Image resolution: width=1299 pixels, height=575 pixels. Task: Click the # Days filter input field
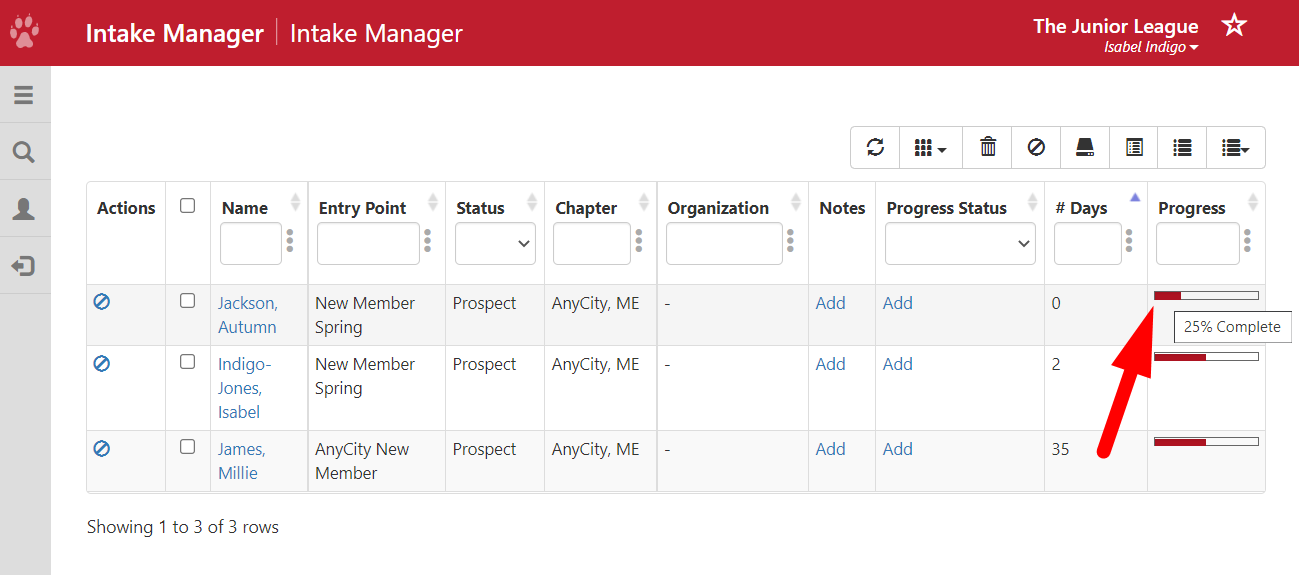point(1088,243)
